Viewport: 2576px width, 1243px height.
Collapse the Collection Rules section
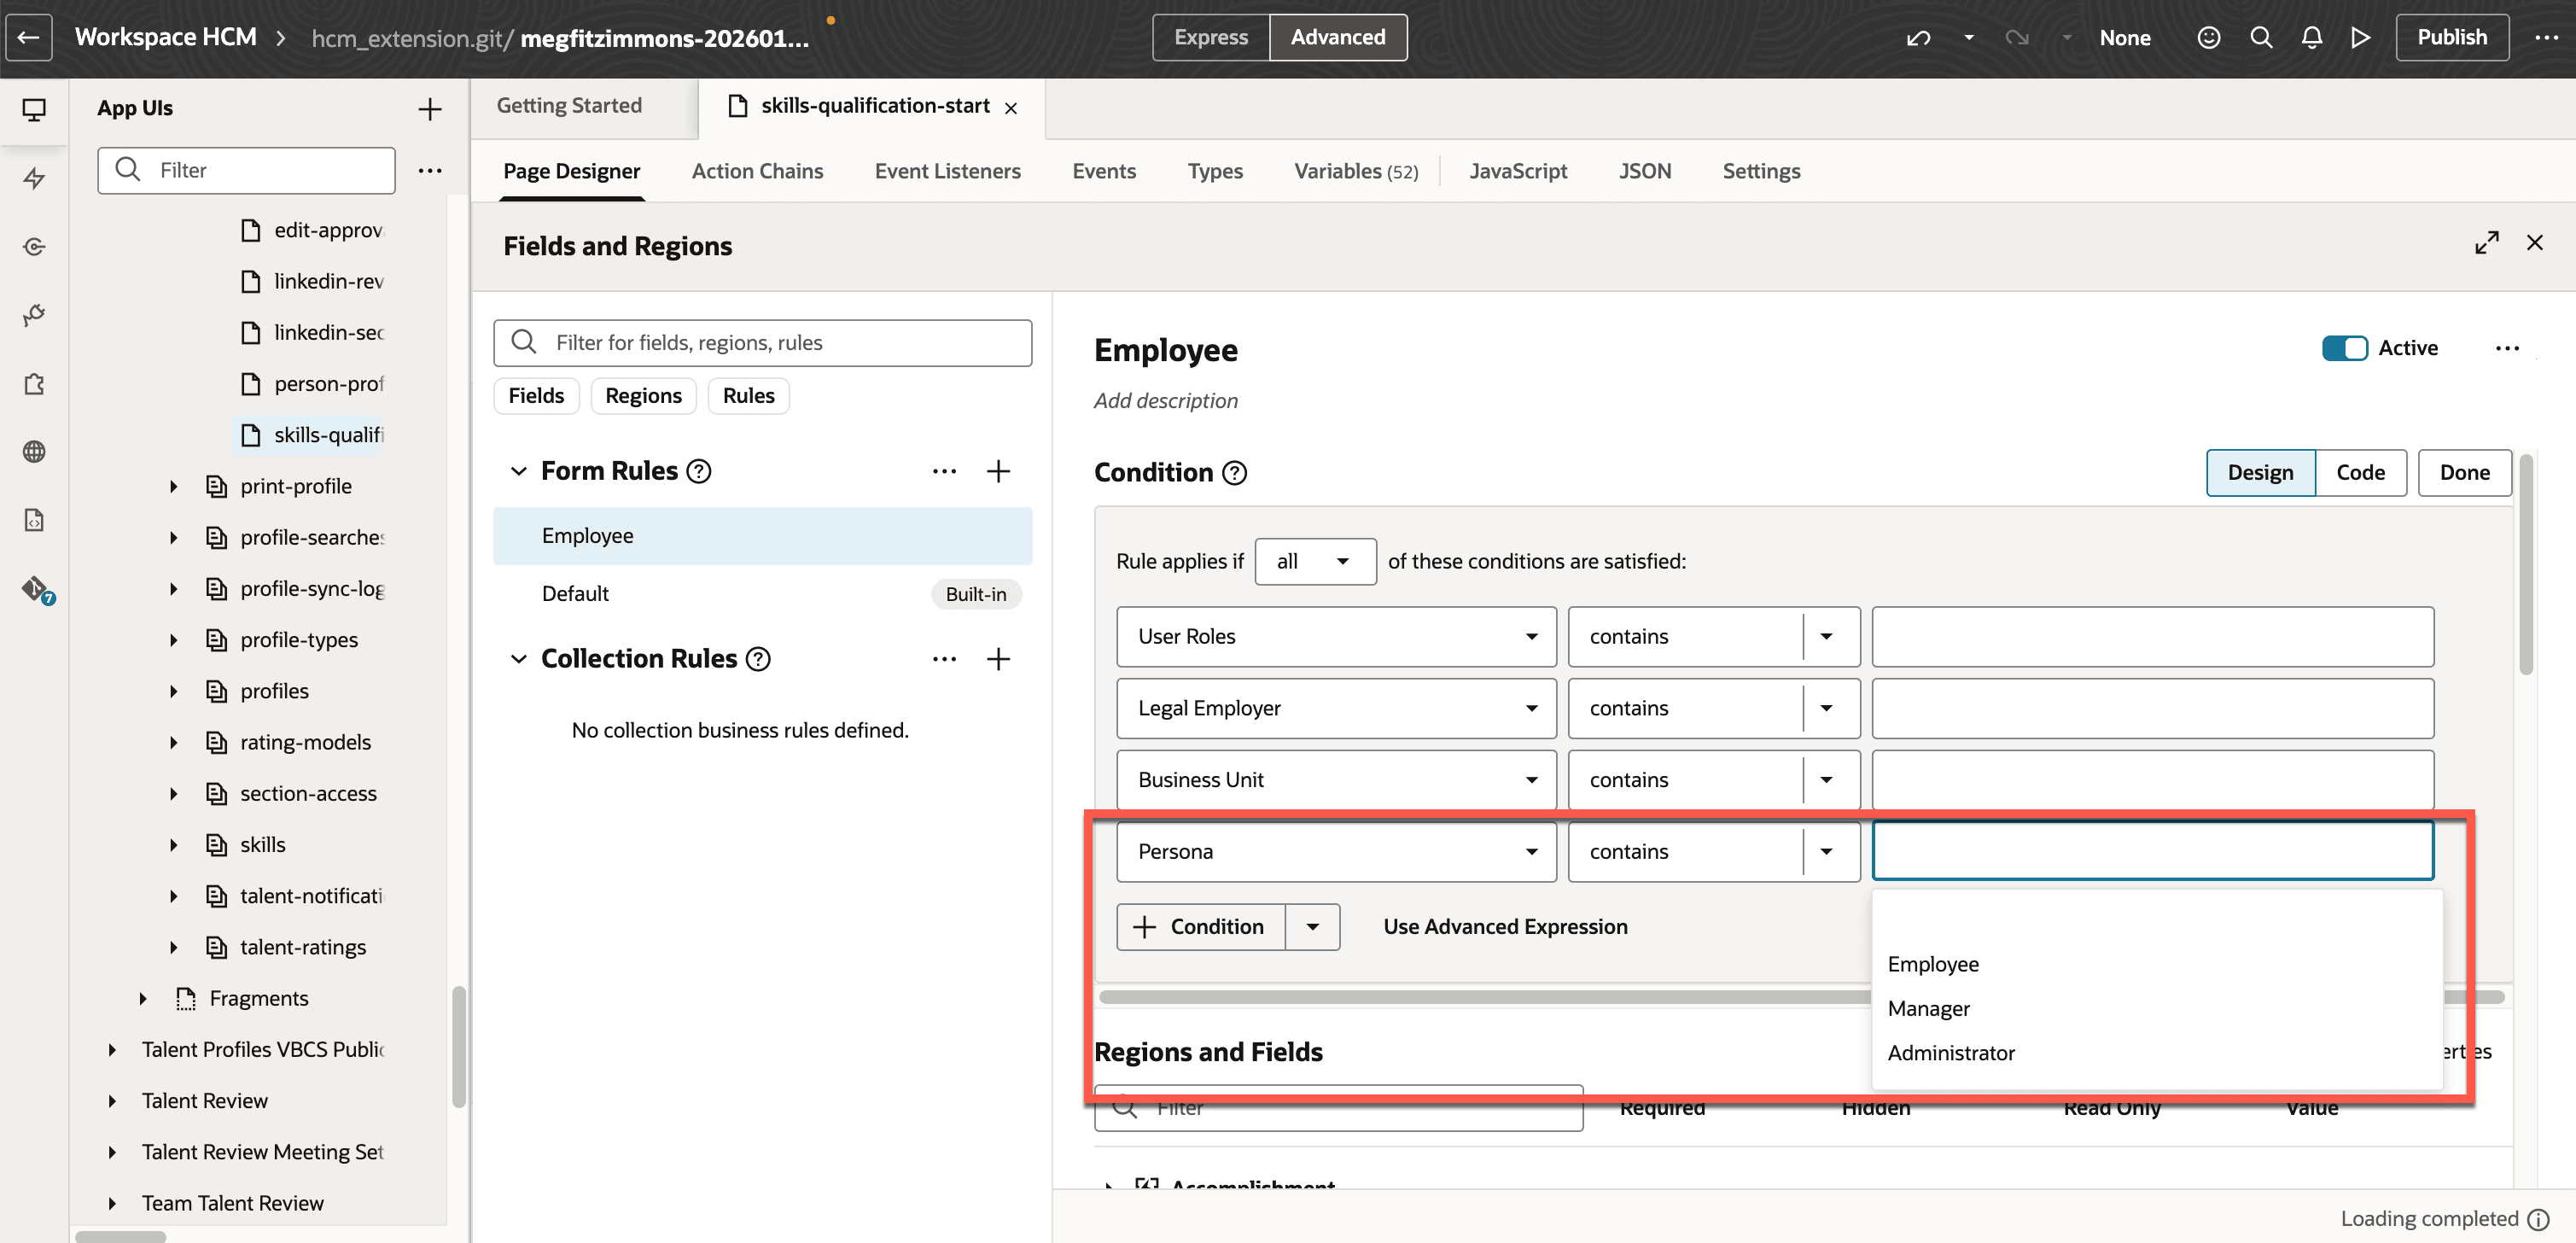coord(518,659)
